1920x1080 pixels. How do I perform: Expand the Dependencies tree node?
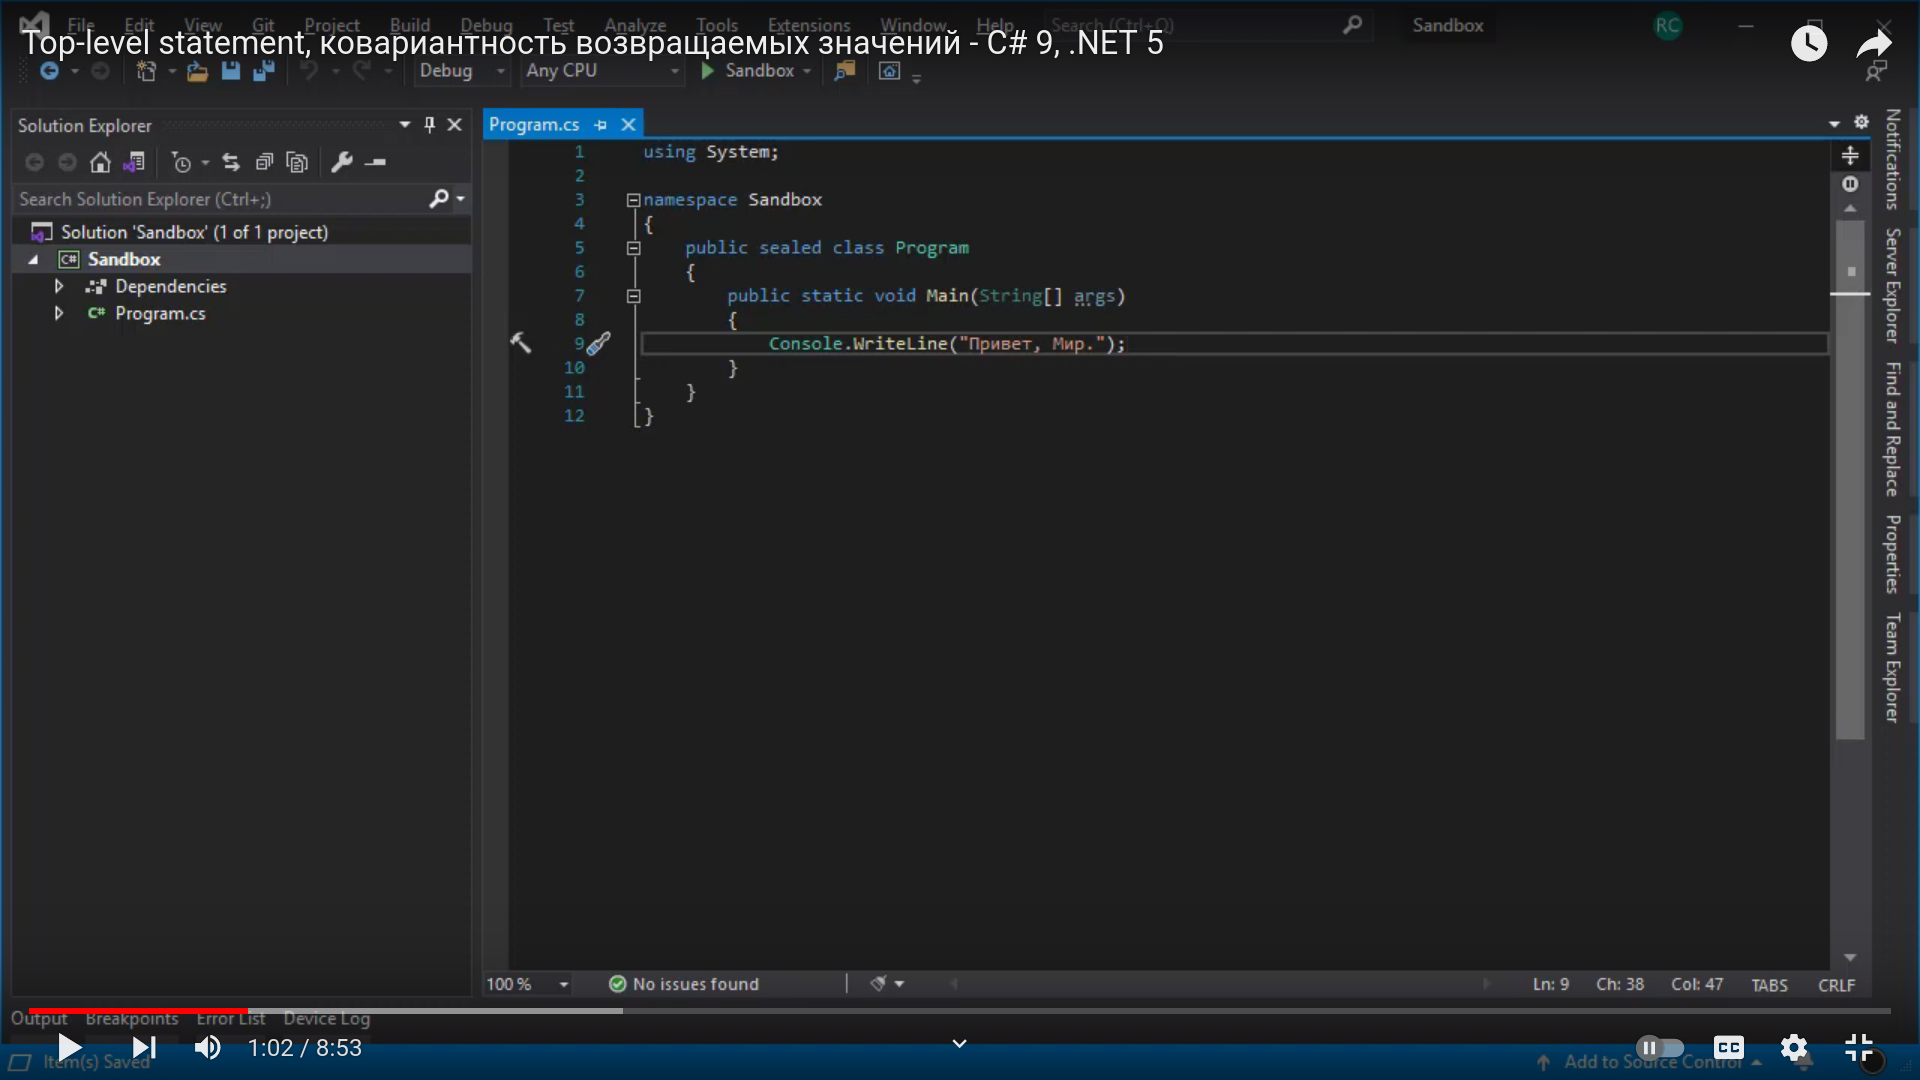coord(59,286)
